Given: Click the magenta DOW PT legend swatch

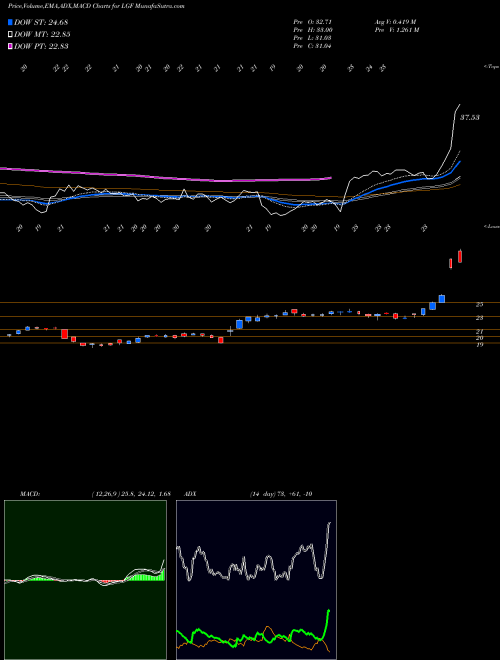Looking at the screenshot, I should [10, 46].
